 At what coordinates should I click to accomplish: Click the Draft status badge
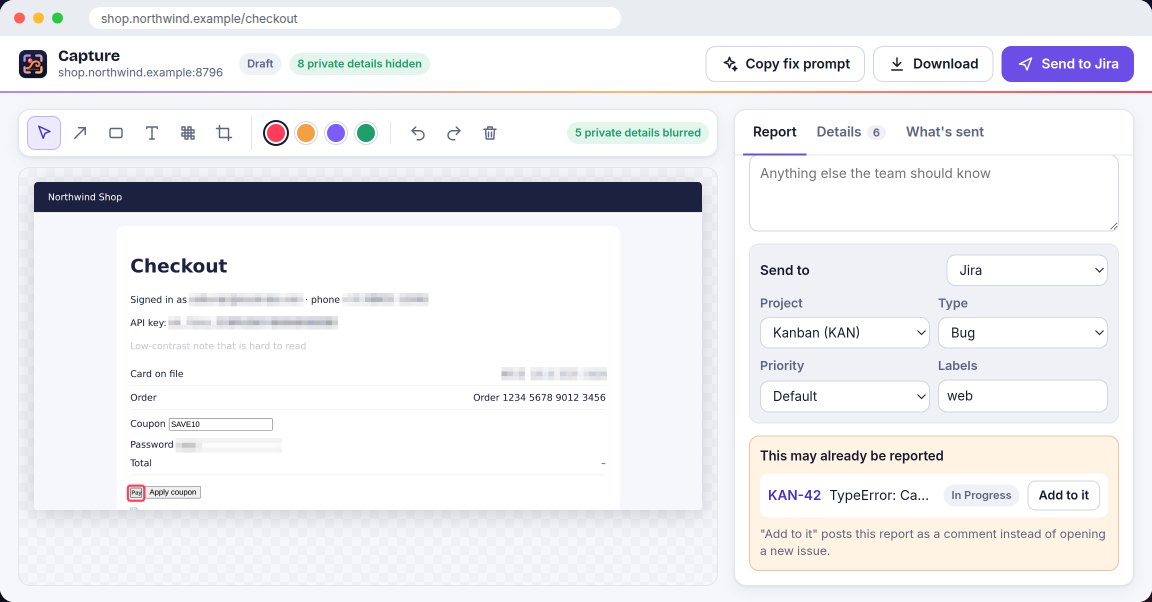click(x=260, y=64)
